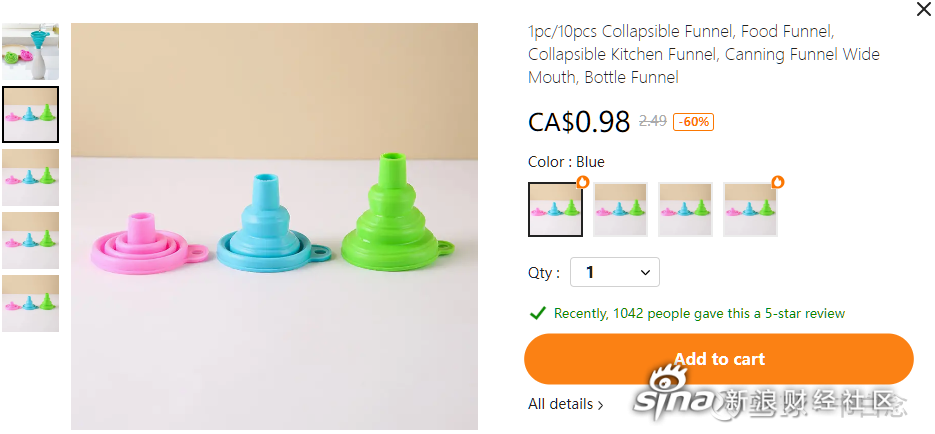
Task: Click the -60% discount badge
Action: click(x=693, y=122)
